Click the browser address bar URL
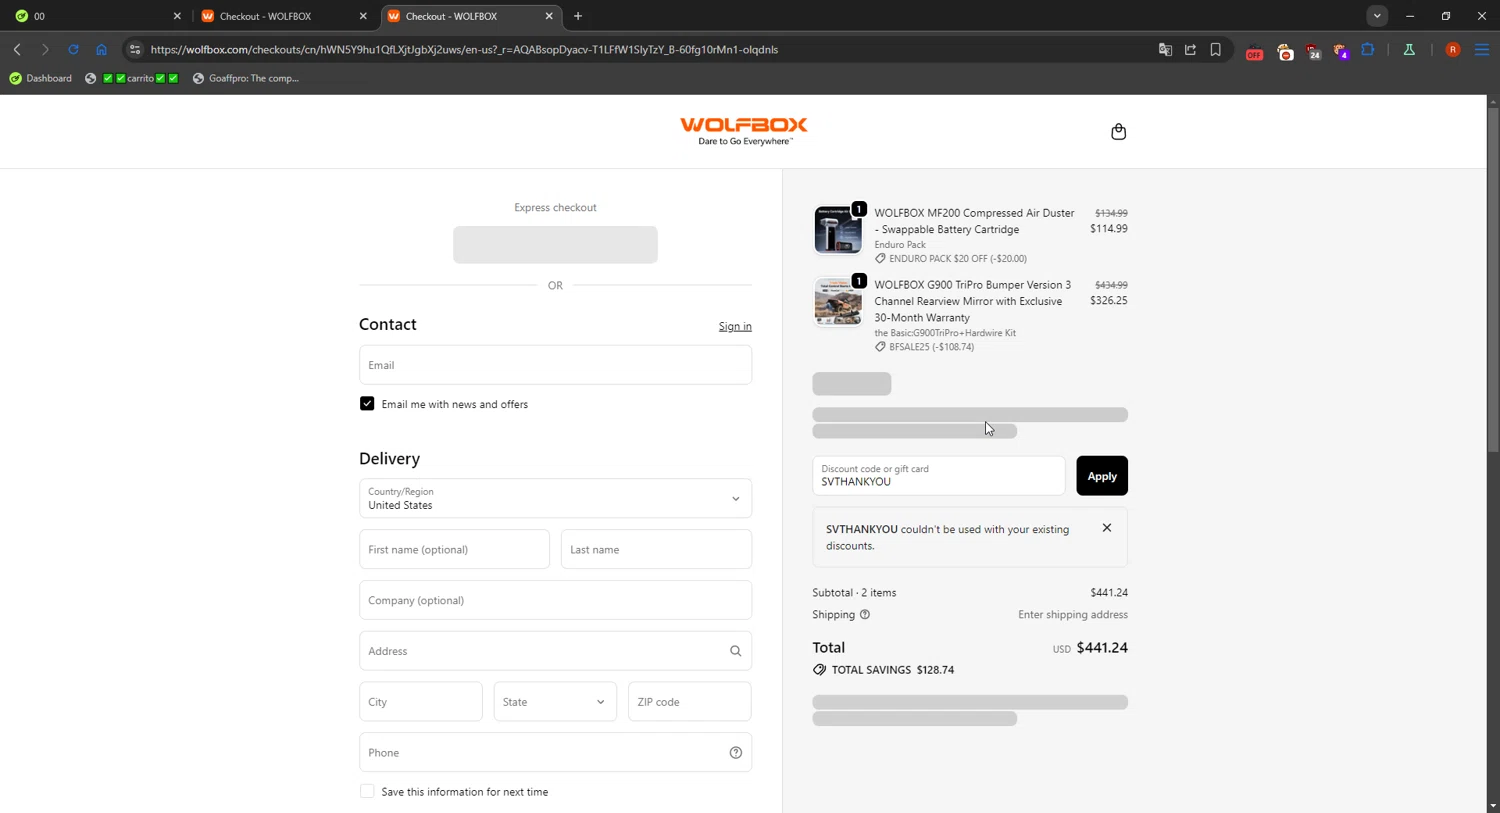The image size is (1500, 813). pos(464,49)
